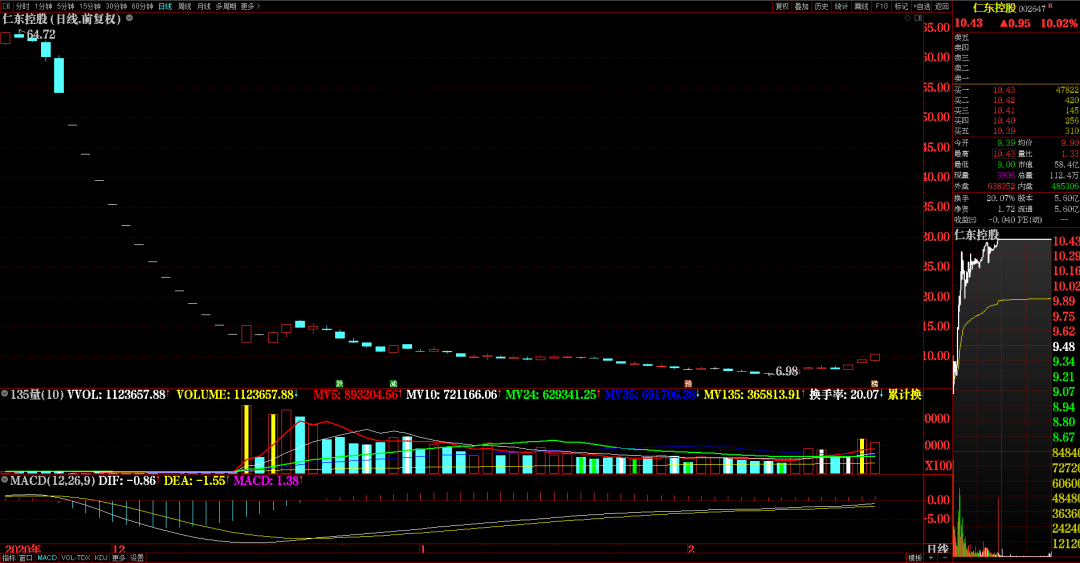Click the 换手率: 20.07 readout
1080x563 pixels.
tap(844, 394)
